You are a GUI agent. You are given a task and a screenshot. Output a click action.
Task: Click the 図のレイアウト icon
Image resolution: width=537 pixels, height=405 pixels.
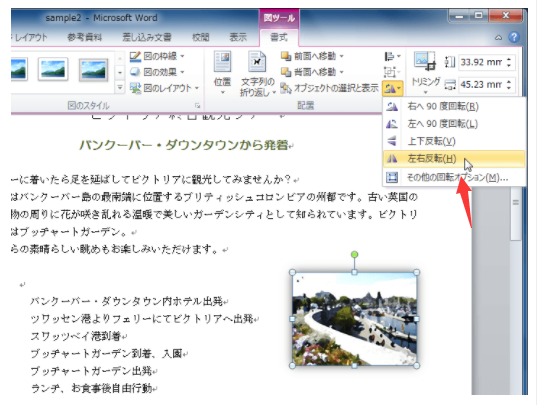135,88
